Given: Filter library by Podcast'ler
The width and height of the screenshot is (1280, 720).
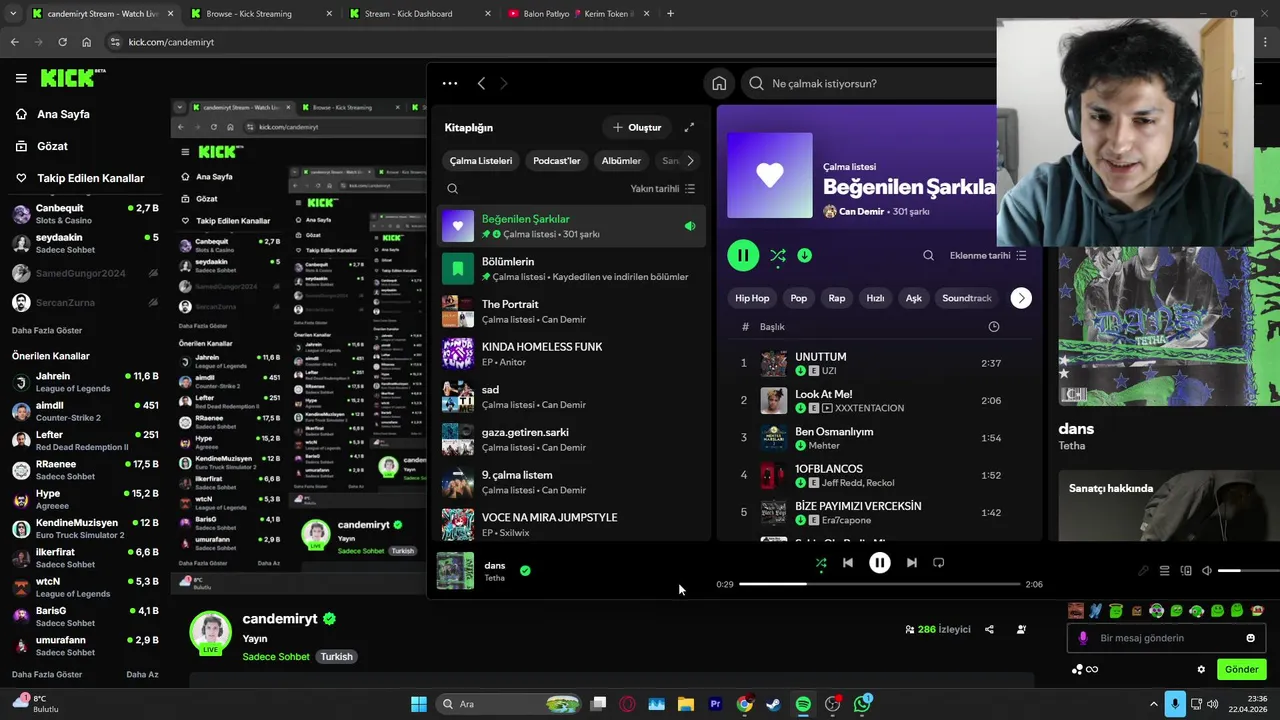Looking at the screenshot, I should pos(557,161).
